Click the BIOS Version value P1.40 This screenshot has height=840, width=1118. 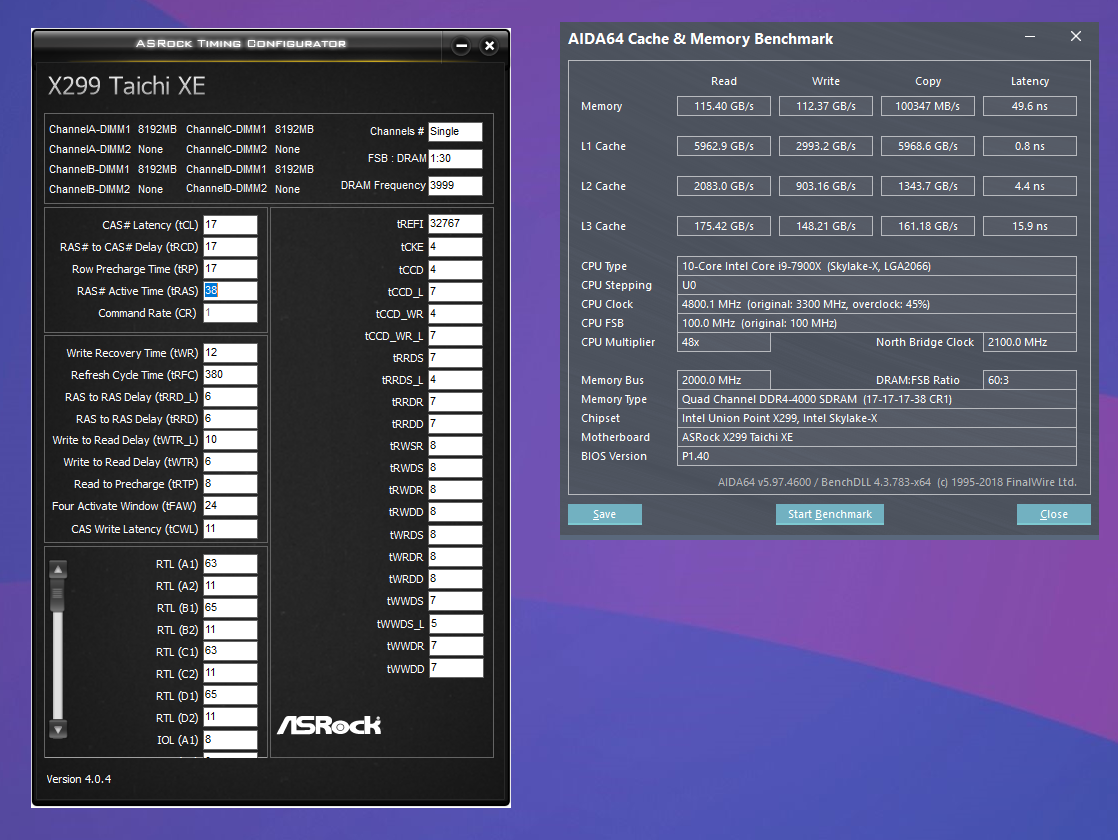click(x=876, y=456)
